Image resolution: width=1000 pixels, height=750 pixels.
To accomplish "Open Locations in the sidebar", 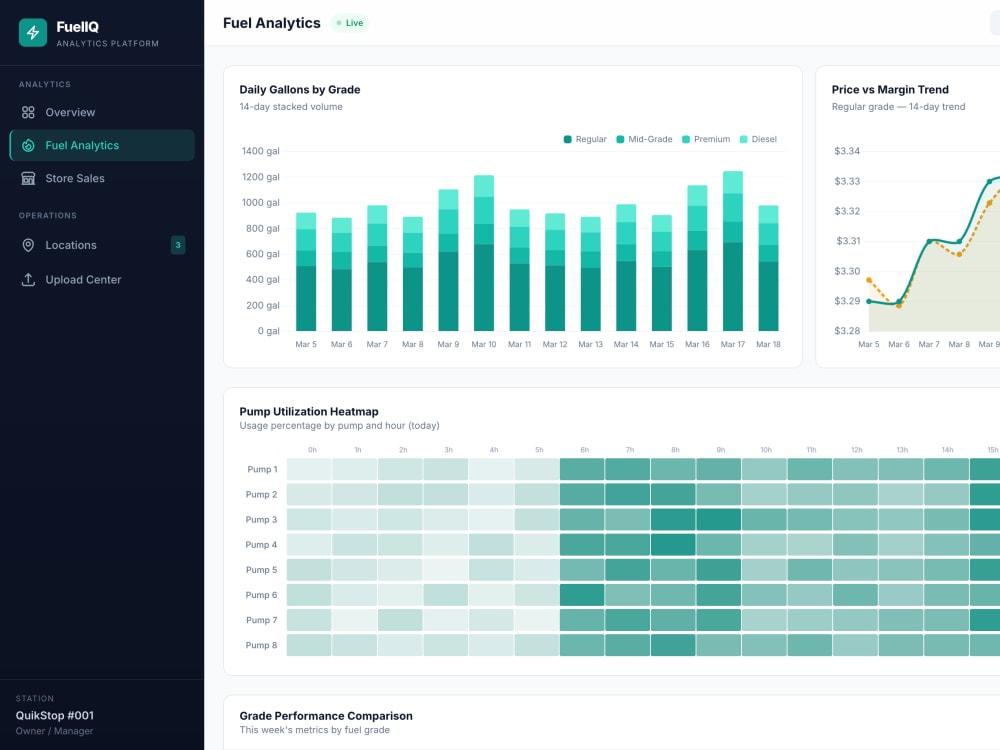I will click(x=102, y=246).
